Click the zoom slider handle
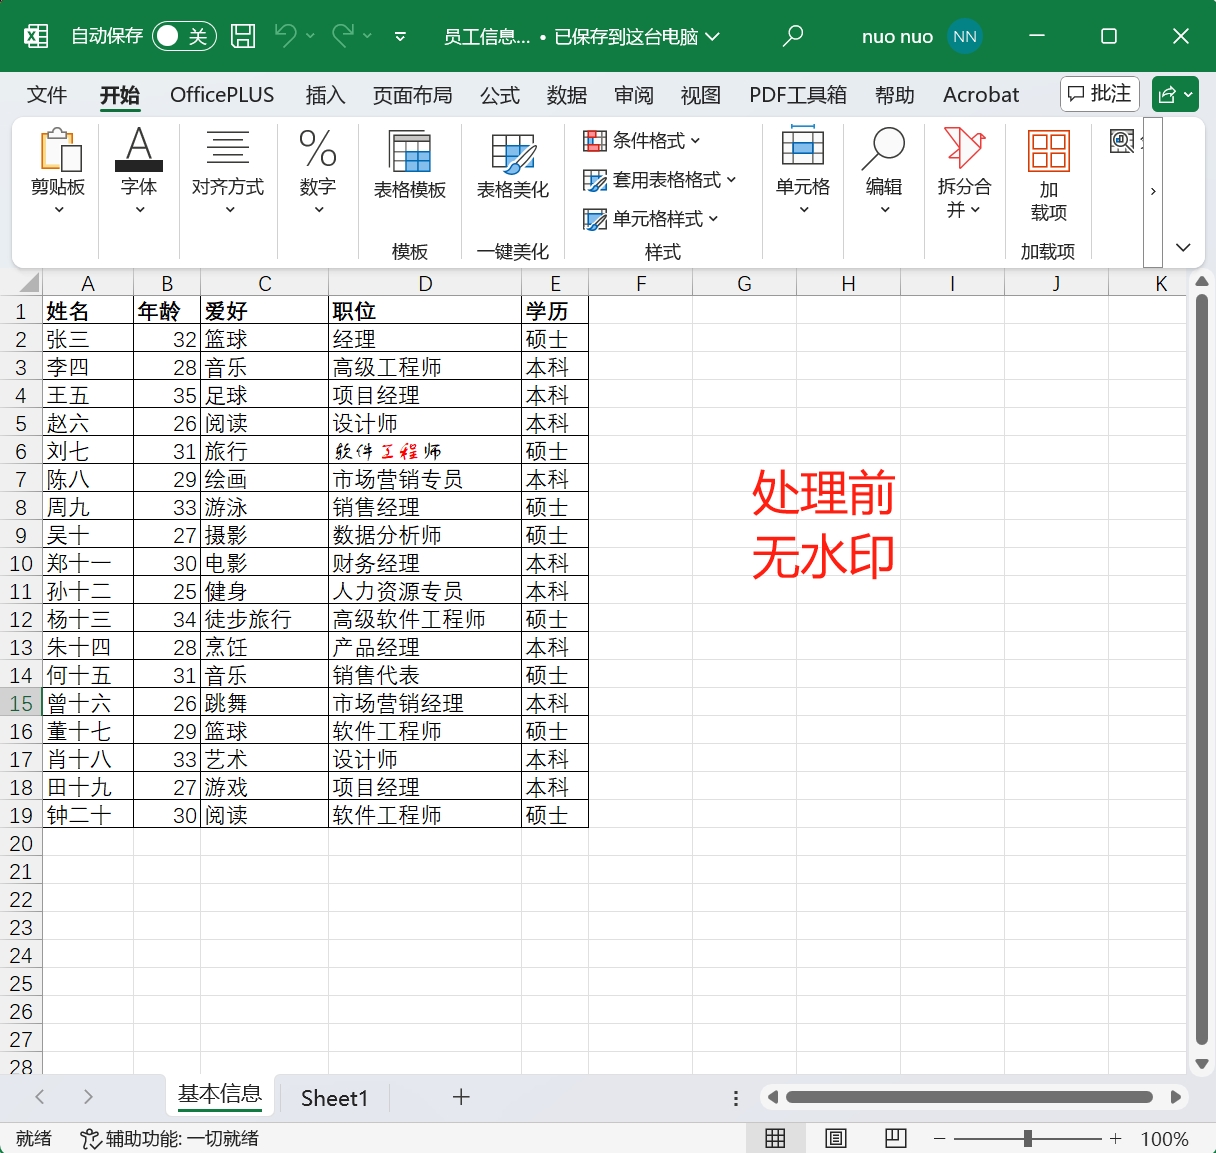This screenshot has height=1153, width=1216. pos(1027,1138)
